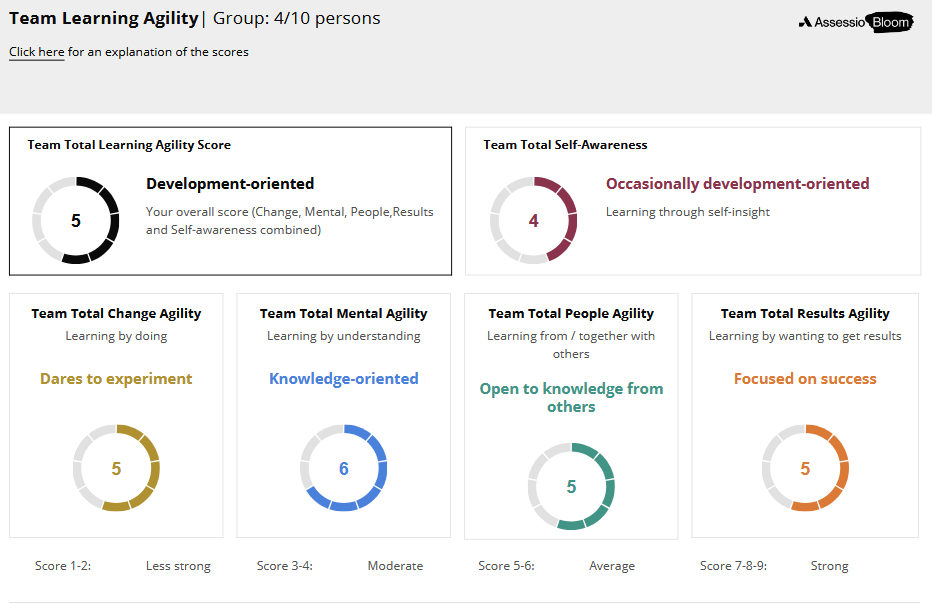
Task: Click the maroon Self-Awareness score 4 donut
Action: click(x=533, y=220)
